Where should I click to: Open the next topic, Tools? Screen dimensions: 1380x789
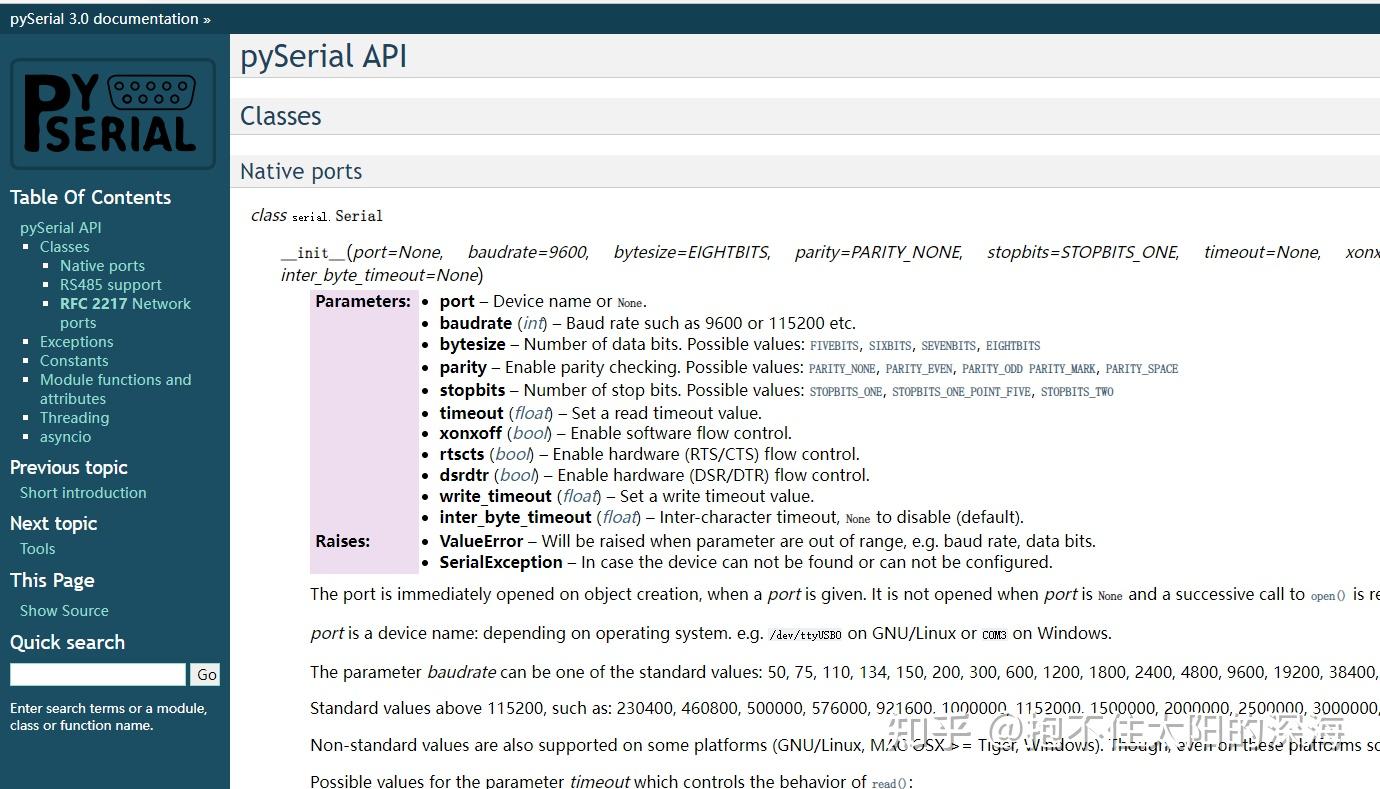point(38,549)
